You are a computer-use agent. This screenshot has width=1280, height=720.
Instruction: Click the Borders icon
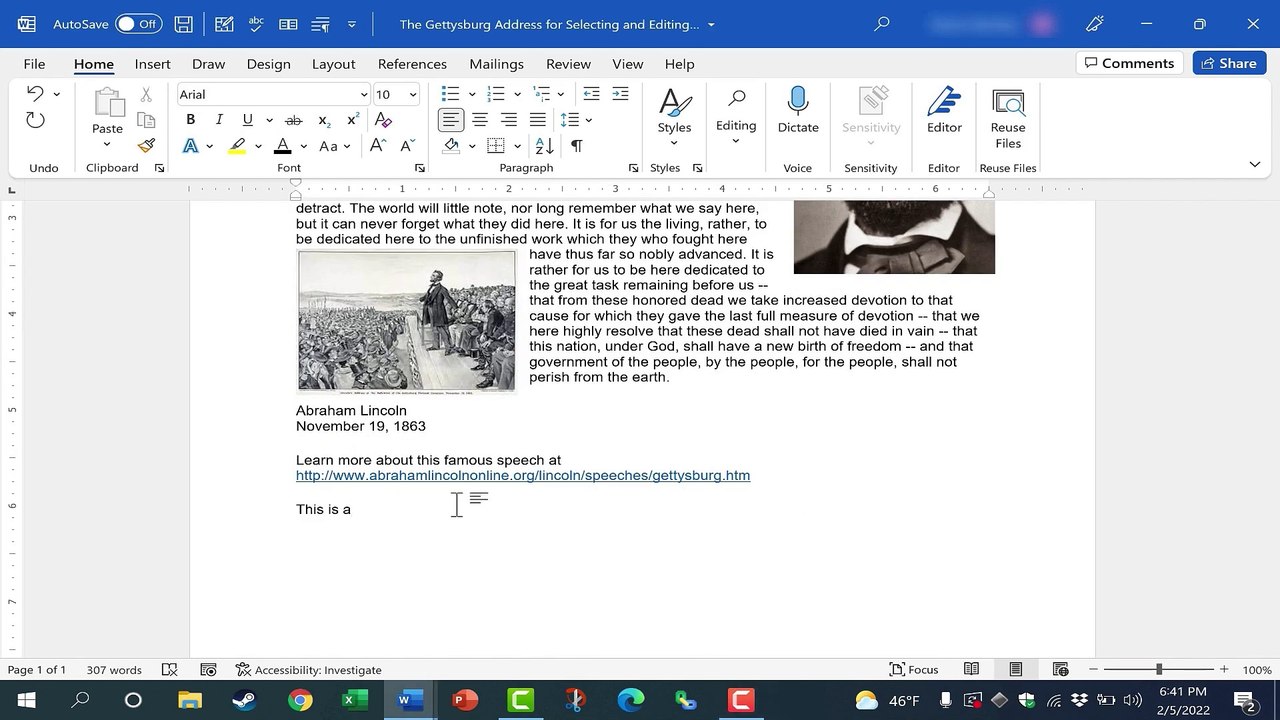click(496, 146)
